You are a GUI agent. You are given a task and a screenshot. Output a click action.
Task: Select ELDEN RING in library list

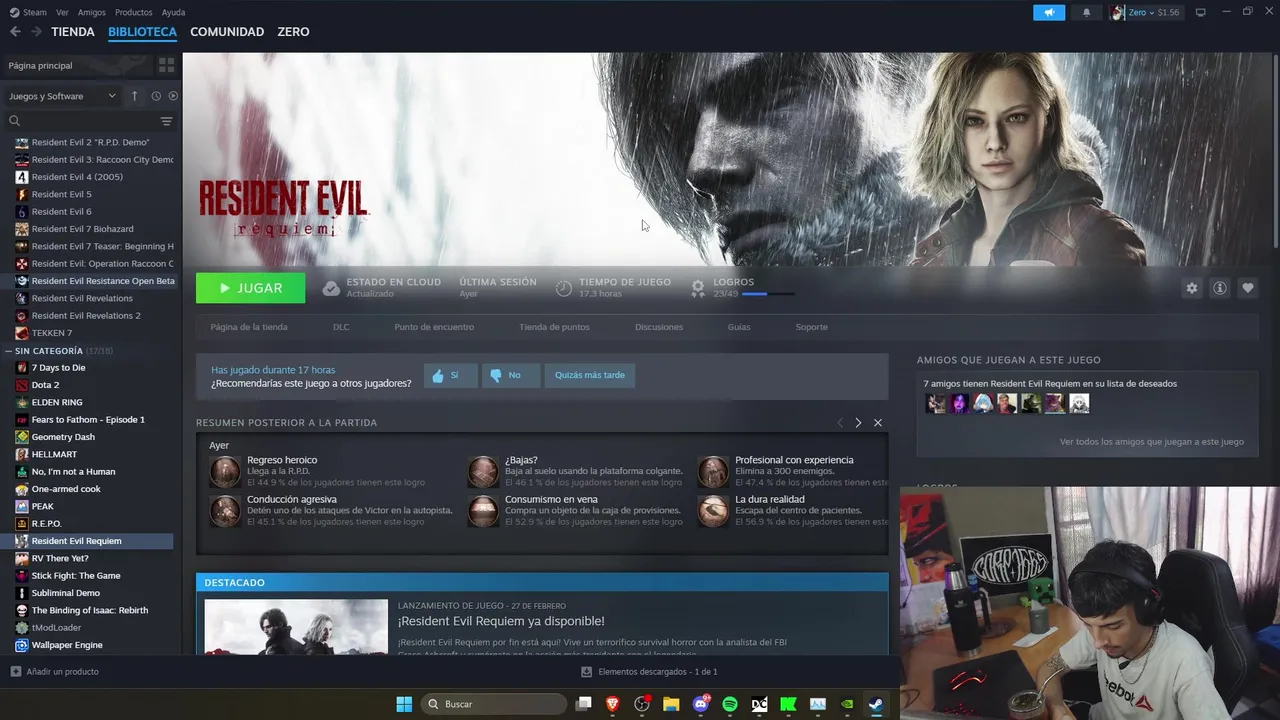[57, 402]
